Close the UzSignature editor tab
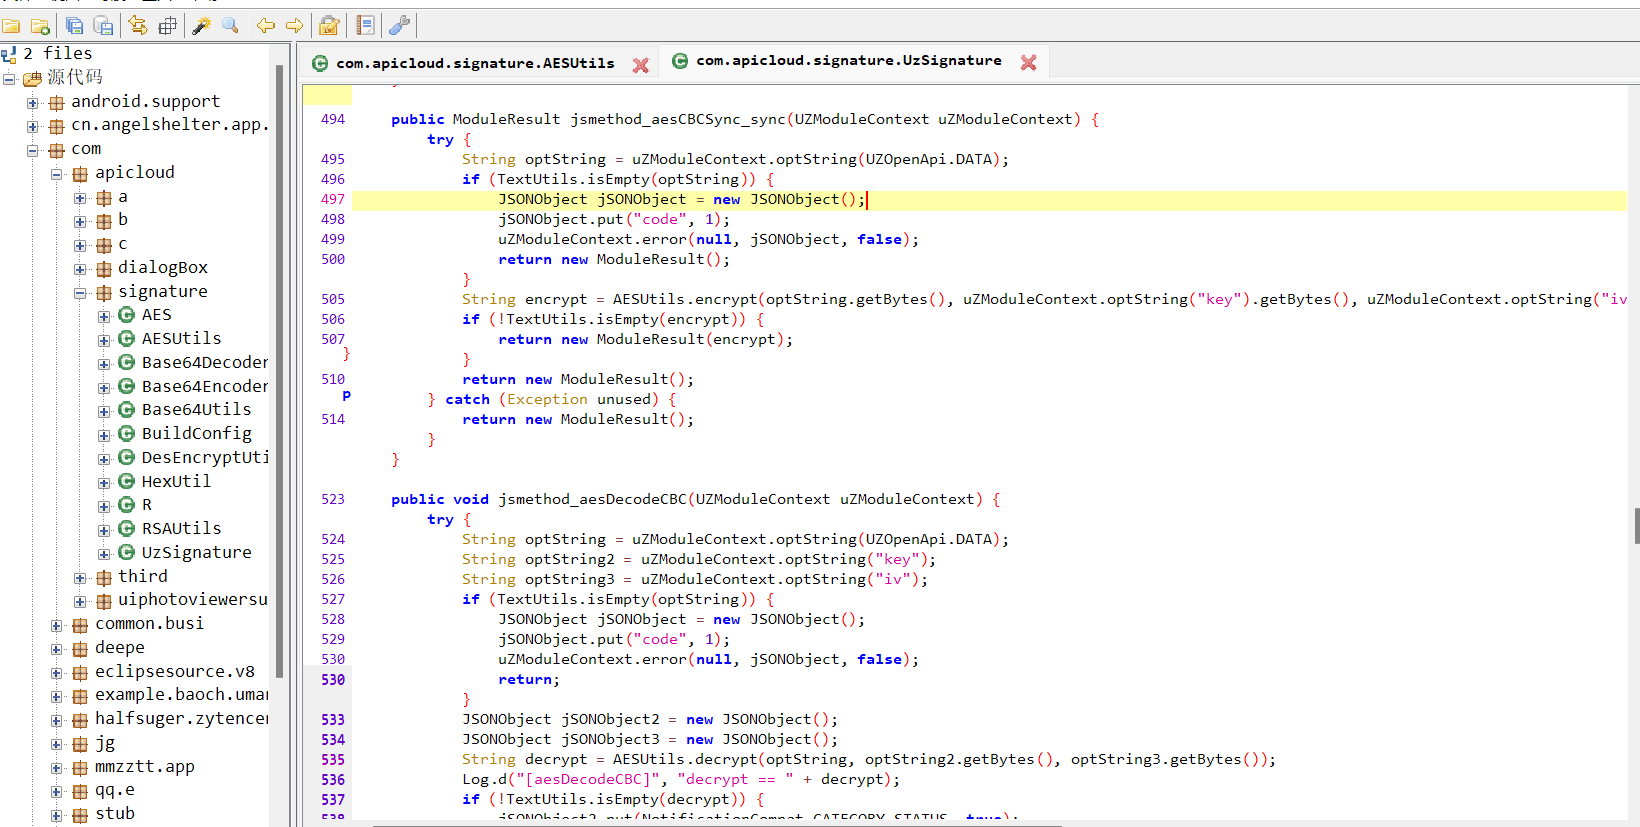 tap(1028, 62)
